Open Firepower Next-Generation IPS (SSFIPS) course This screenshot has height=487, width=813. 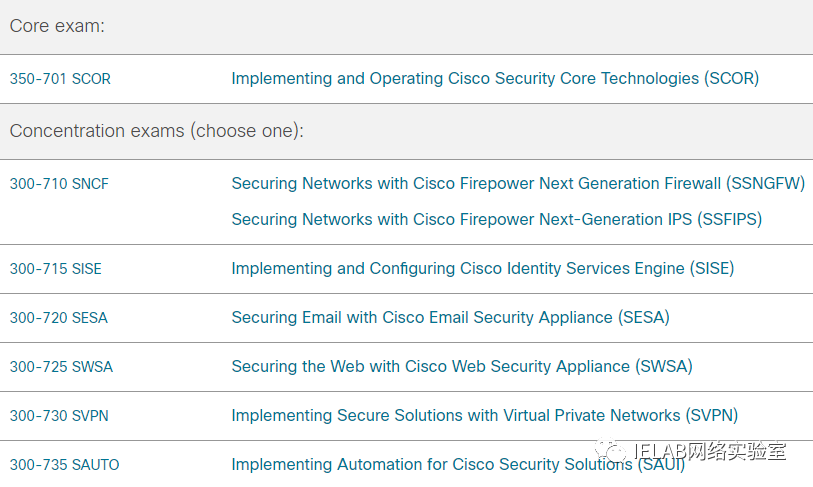point(497,219)
